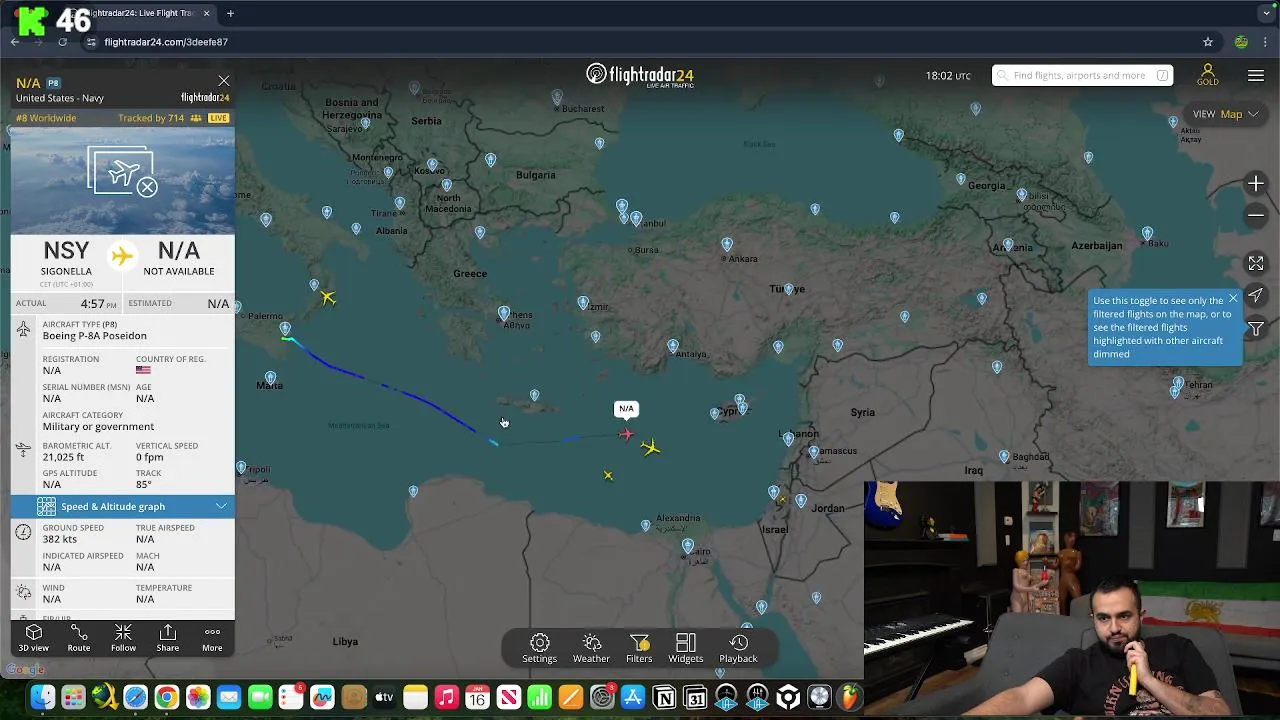Open the VIEW Map dropdown

pyautogui.click(x=1225, y=114)
